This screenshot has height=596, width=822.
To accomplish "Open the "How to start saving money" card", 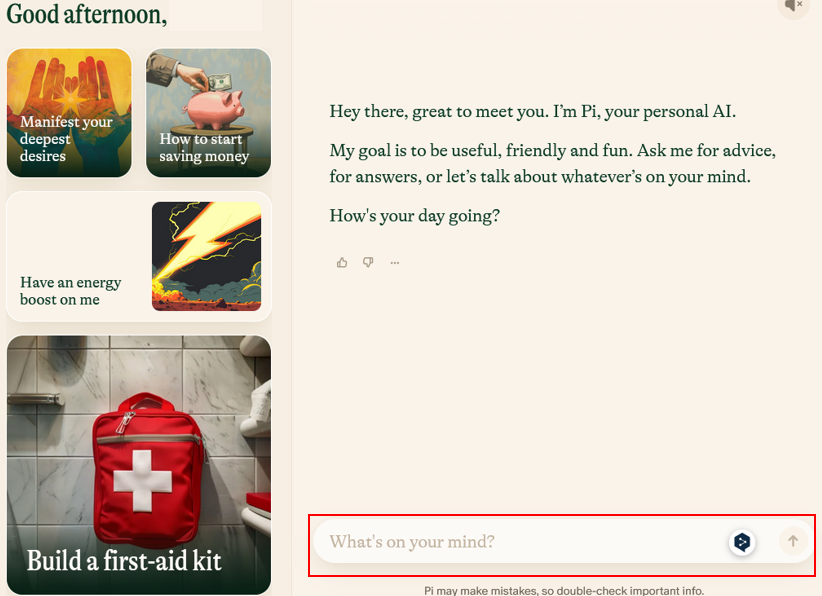I will pyautogui.click(x=209, y=113).
